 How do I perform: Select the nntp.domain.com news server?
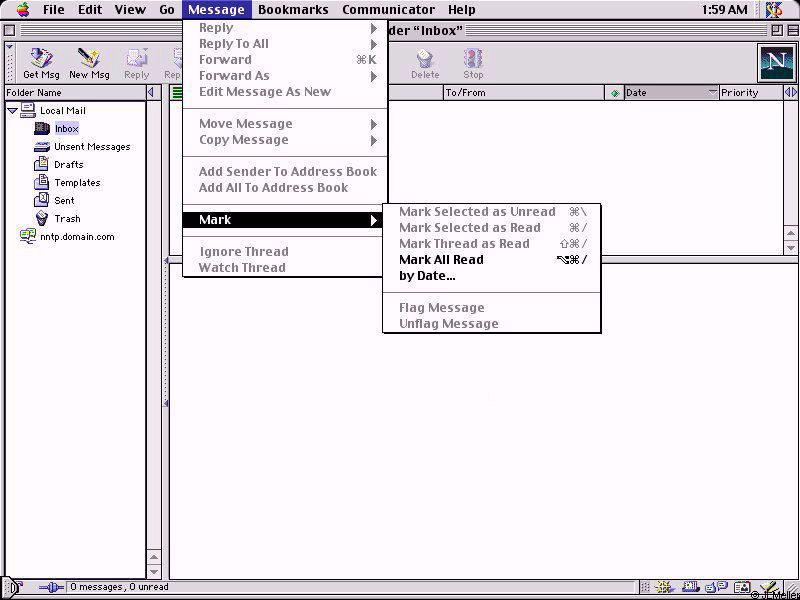tap(77, 237)
